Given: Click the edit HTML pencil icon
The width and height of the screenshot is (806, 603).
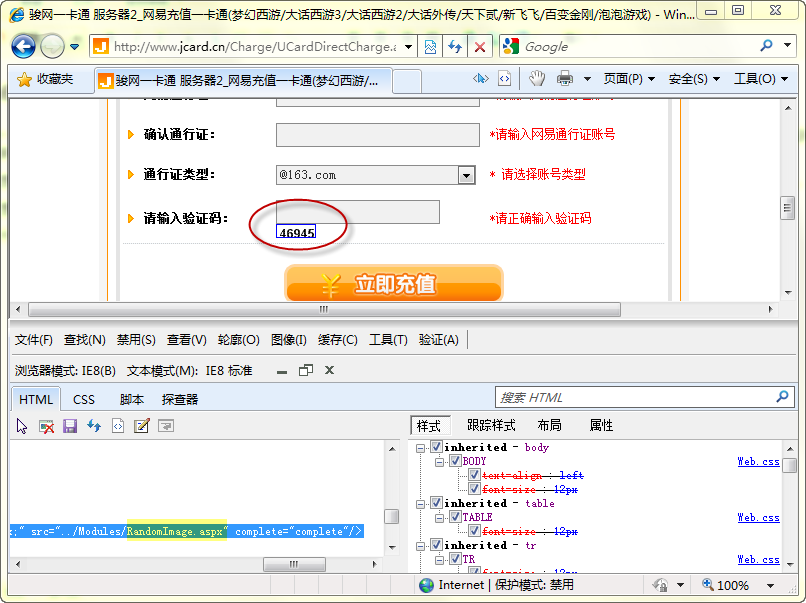Looking at the screenshot, I should click(x=142, y=426).
